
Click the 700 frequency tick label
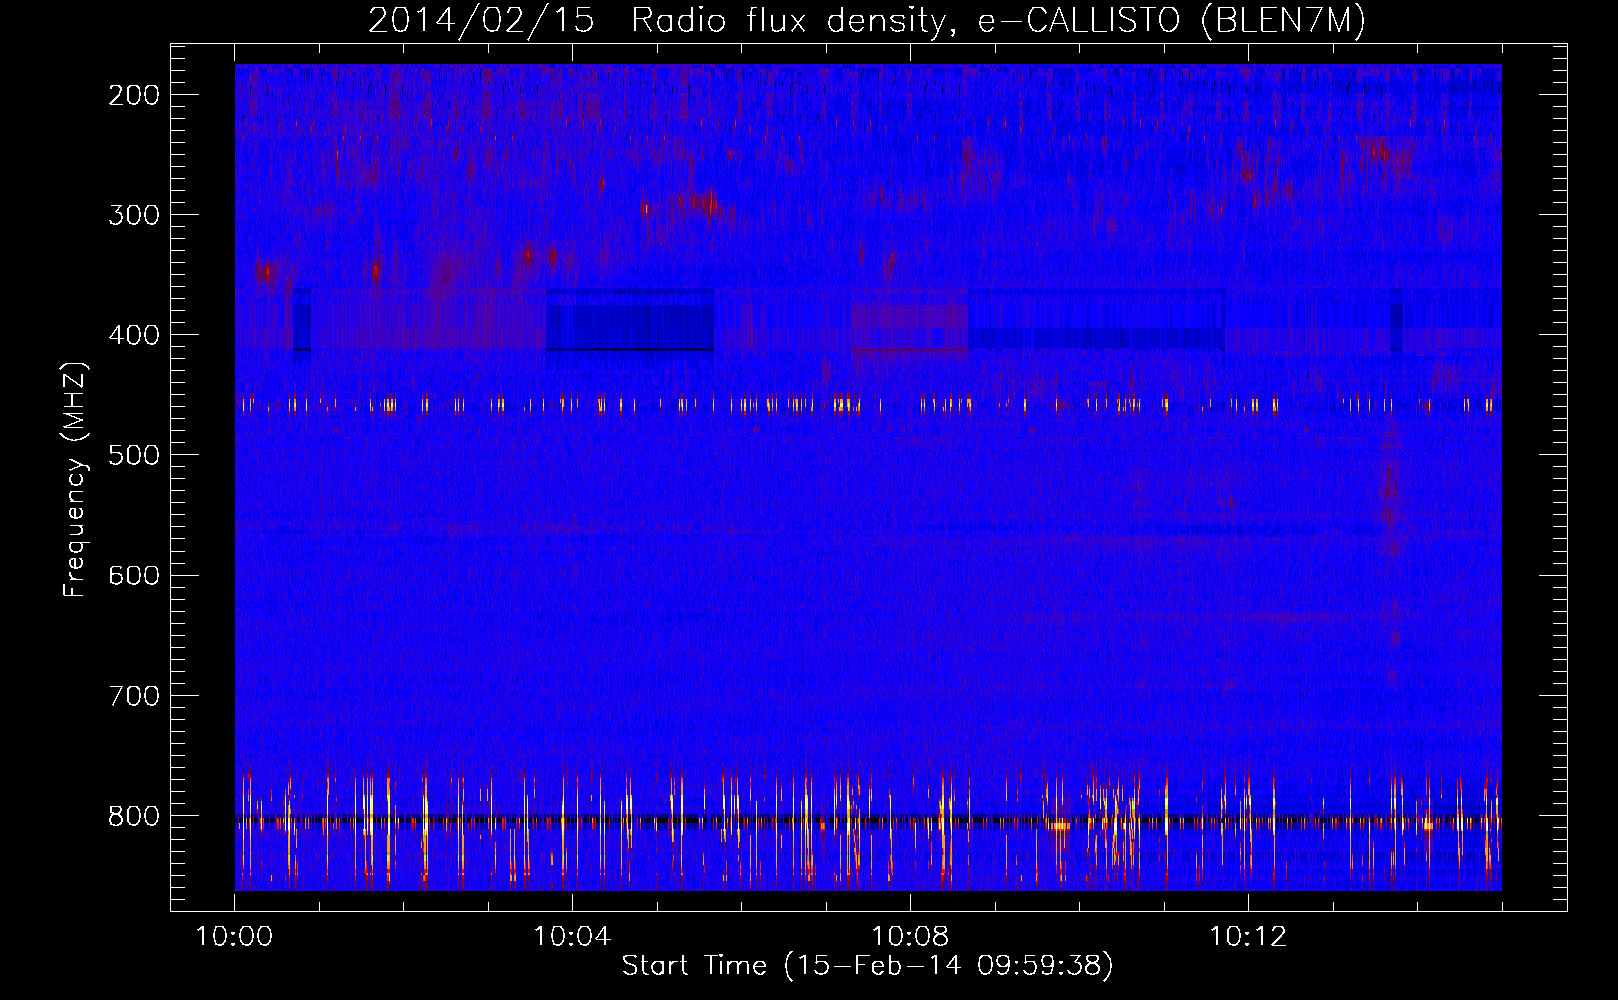click(134, 695)
